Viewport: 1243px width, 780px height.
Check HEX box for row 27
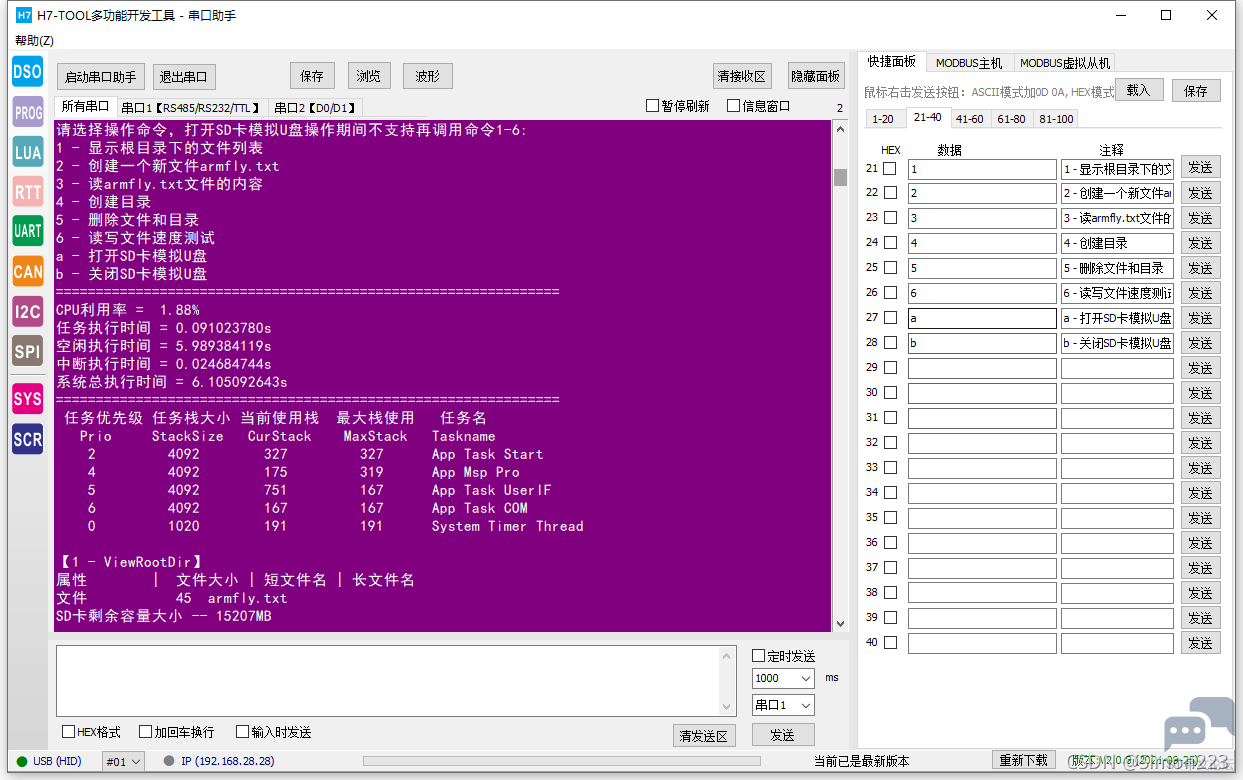(x=889, y=318)
